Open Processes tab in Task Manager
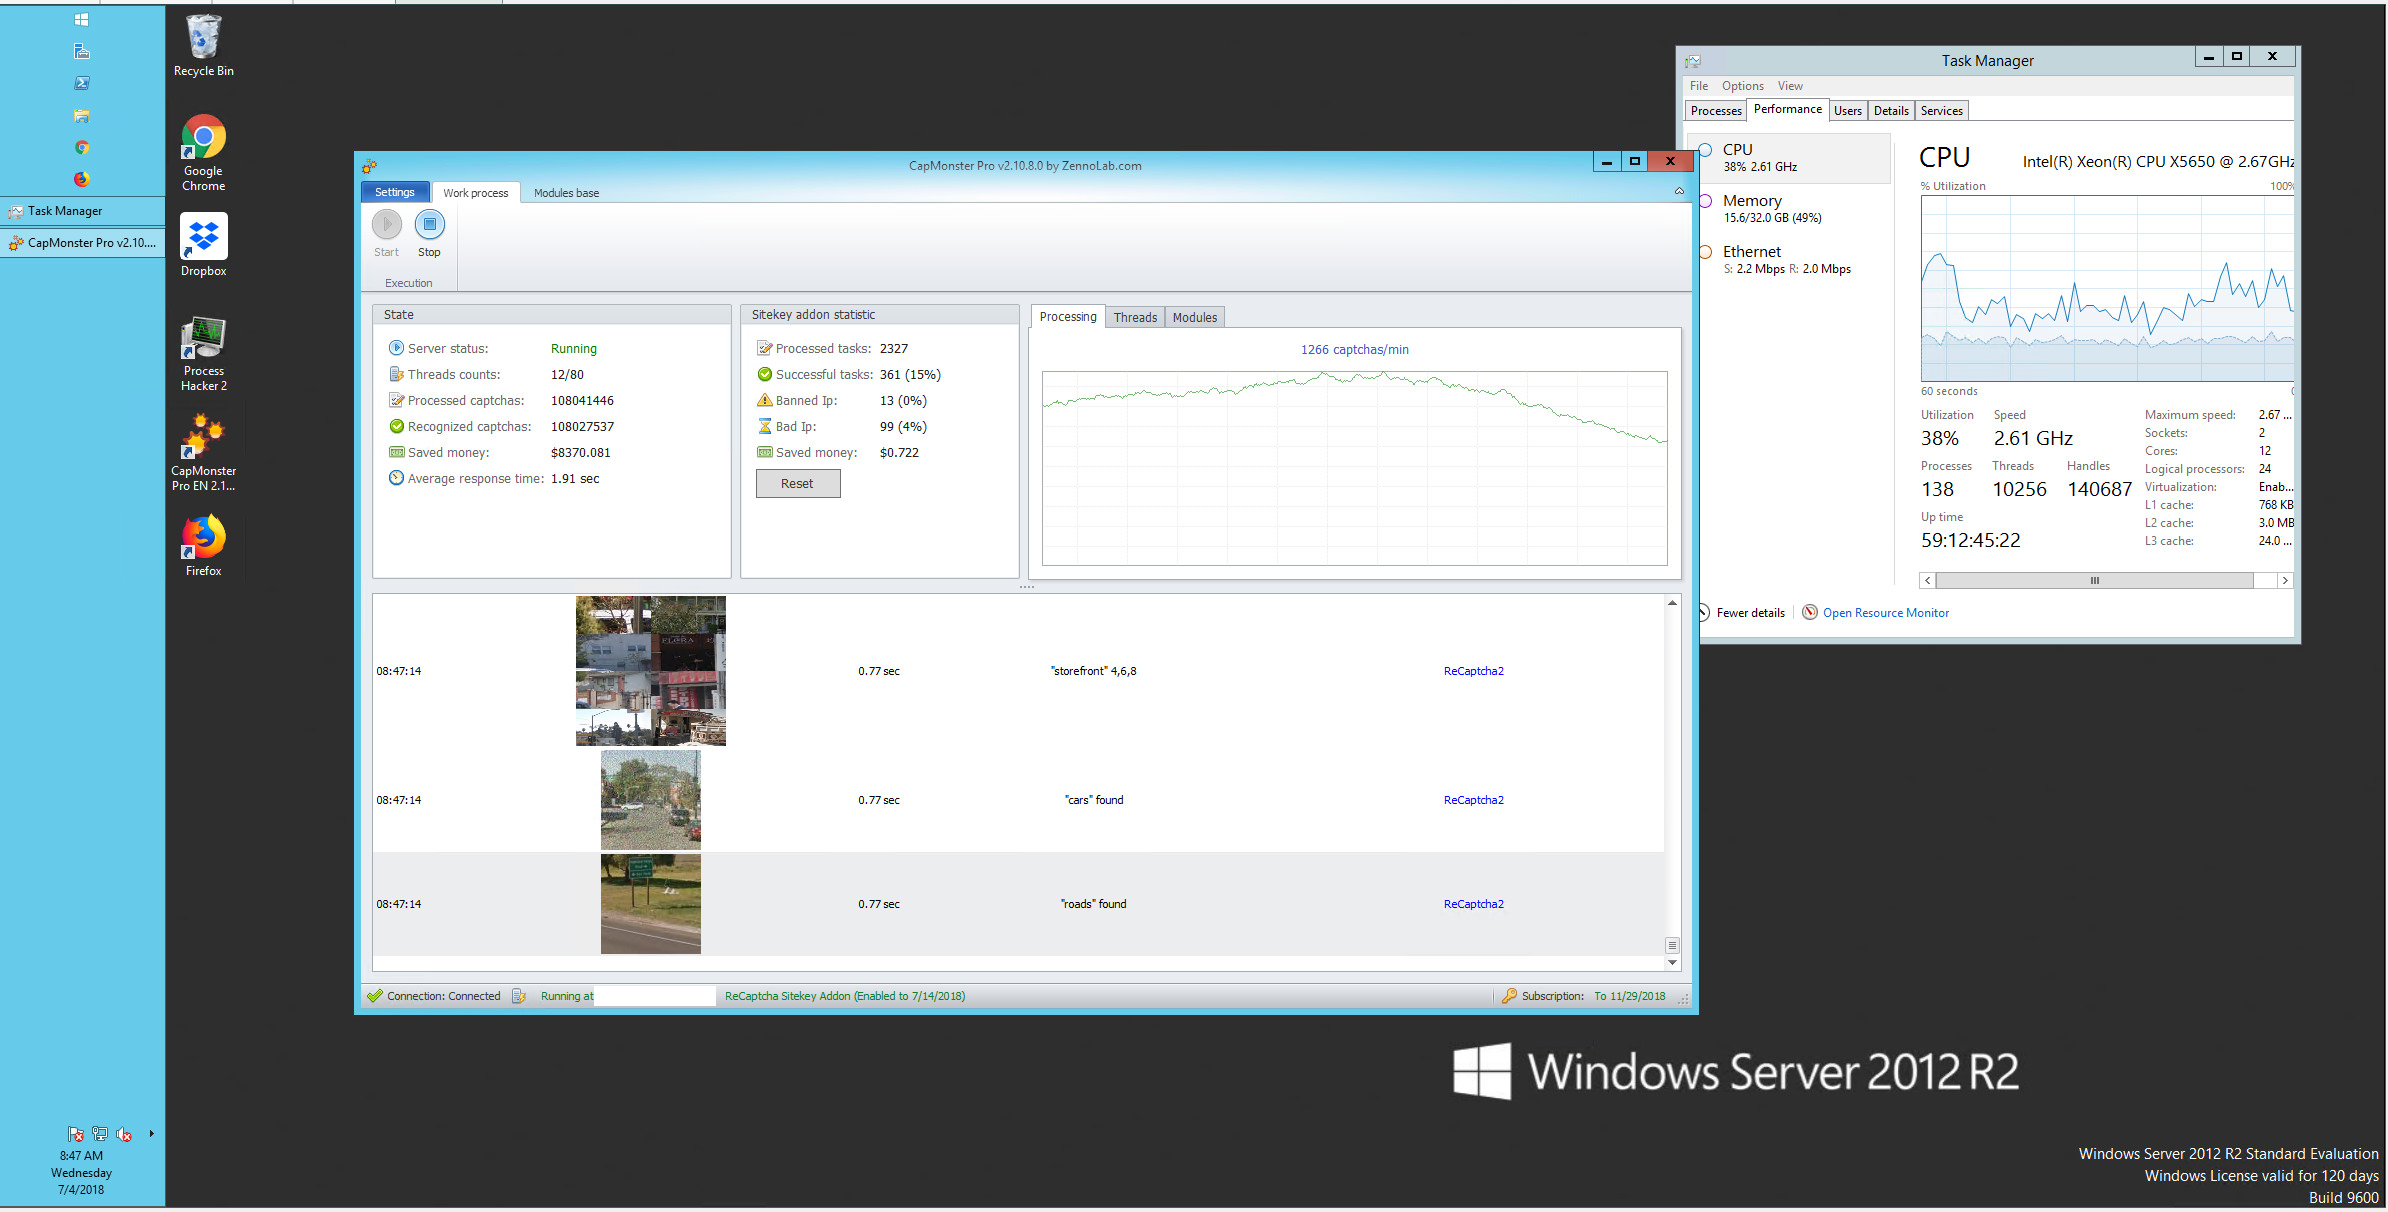This screenshot has width=2388, height=1212. click(x=1716, y=111)
